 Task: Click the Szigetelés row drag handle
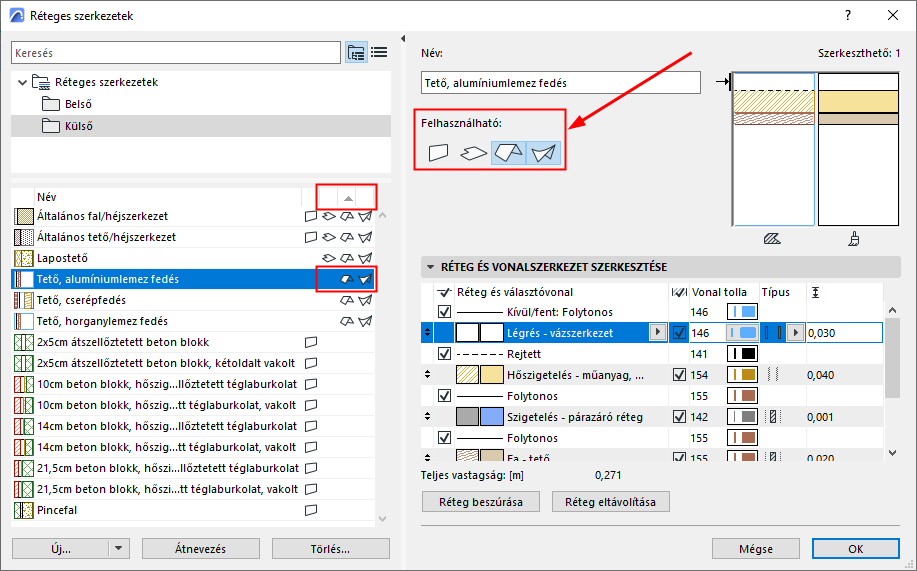coord(428,417)
